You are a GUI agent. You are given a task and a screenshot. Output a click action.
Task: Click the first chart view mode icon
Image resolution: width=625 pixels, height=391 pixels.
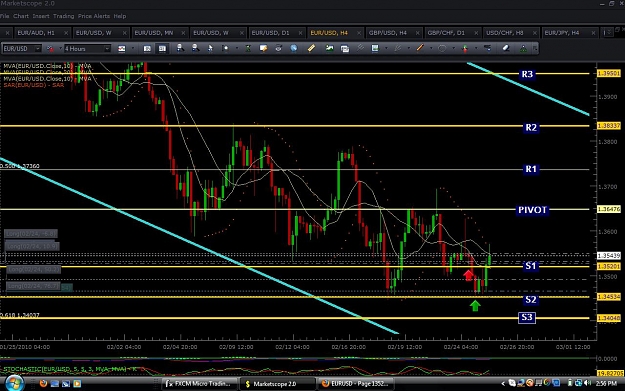click(x=147, y=49)
